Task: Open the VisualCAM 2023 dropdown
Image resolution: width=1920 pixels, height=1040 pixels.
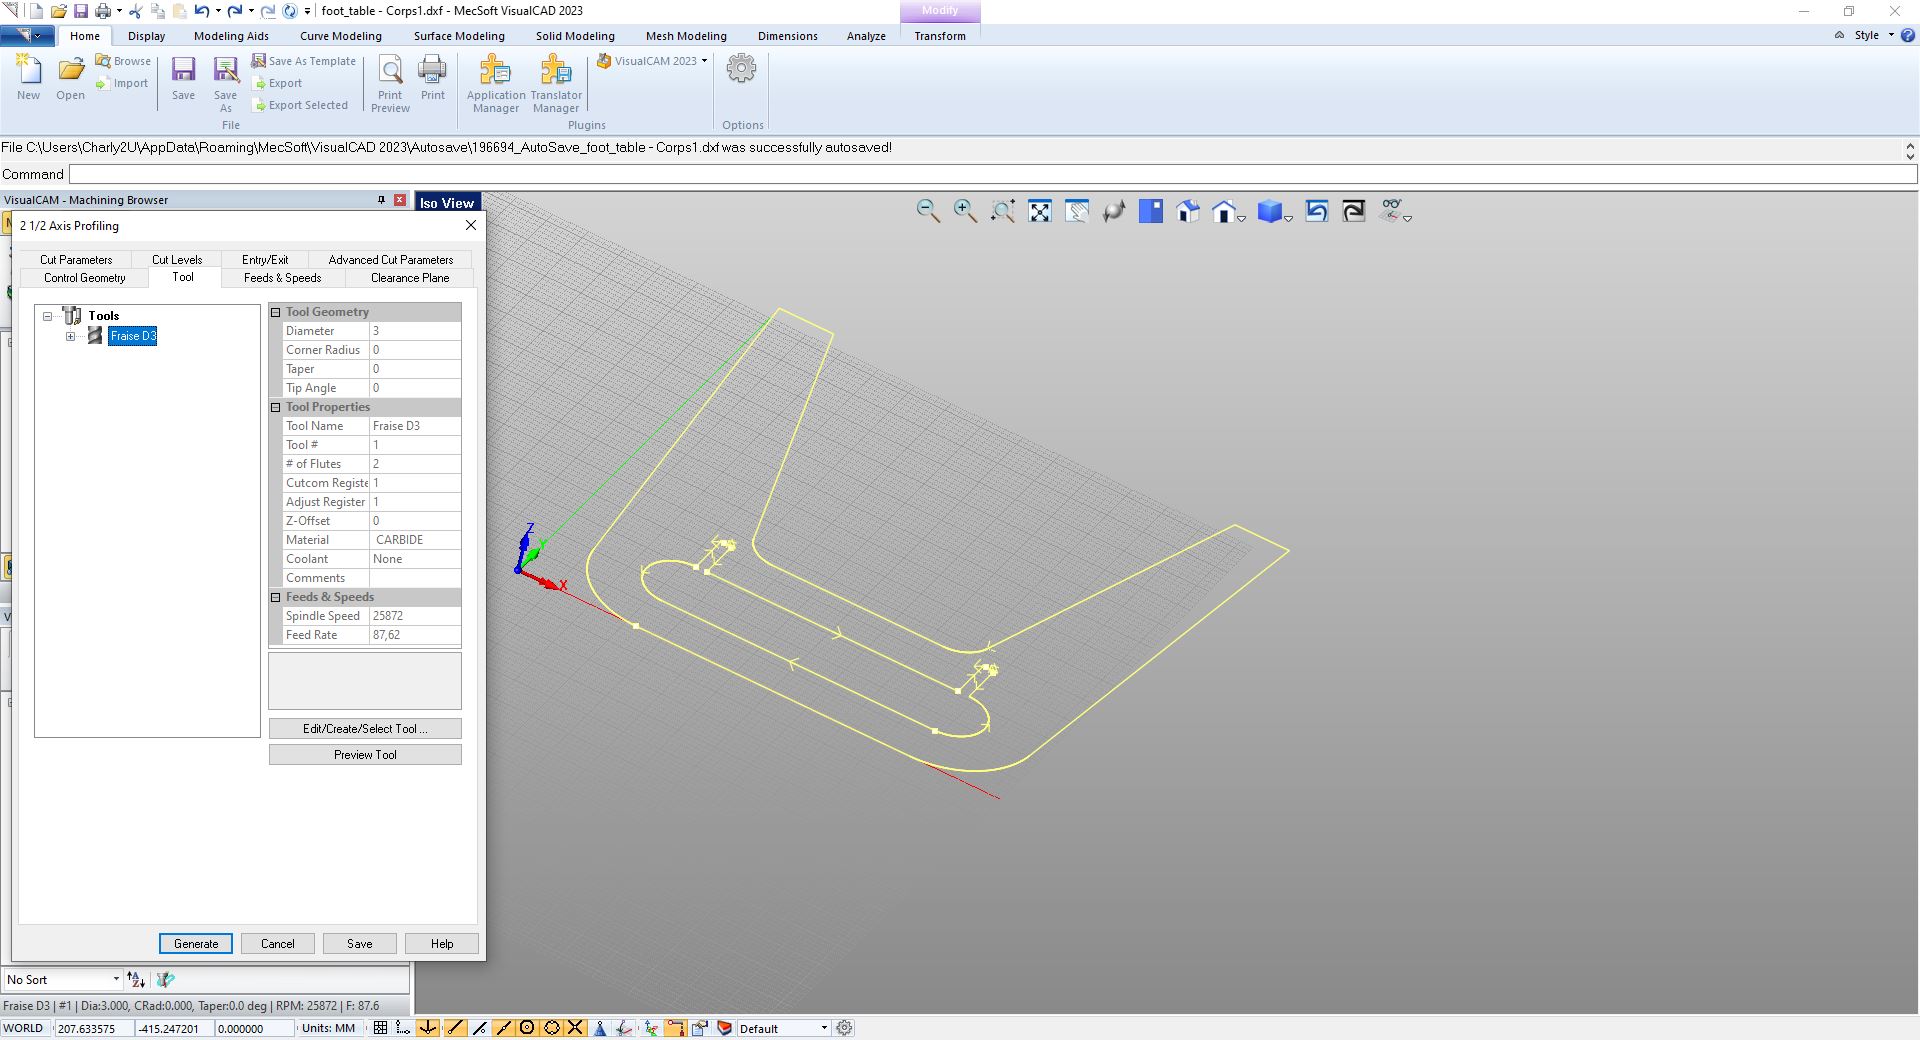Action: tap(652, 61)
